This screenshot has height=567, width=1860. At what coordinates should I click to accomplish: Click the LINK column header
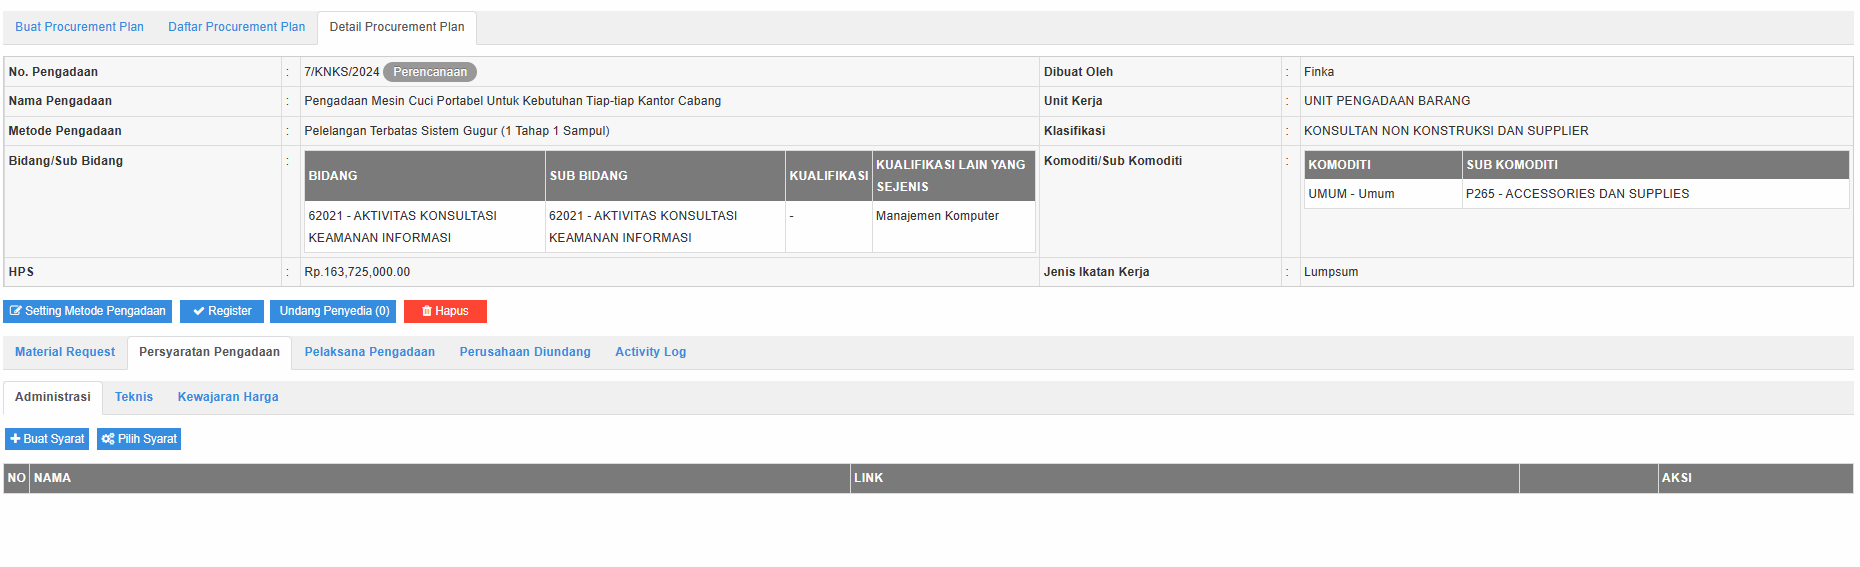[x=868, y=478]
